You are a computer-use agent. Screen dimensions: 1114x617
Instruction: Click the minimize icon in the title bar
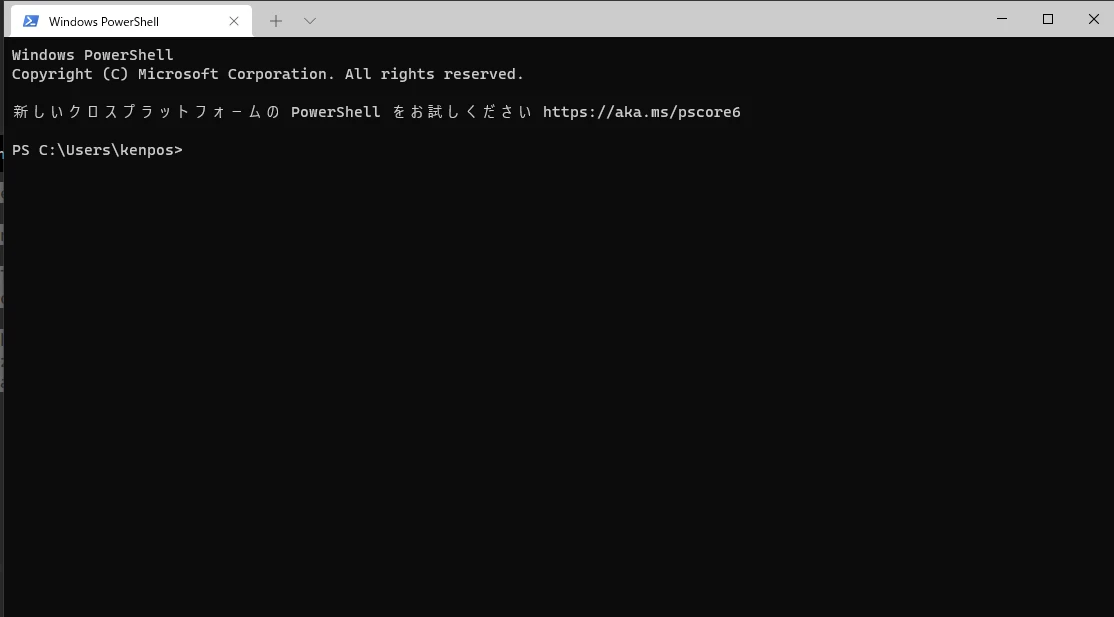pos(1001,19)
